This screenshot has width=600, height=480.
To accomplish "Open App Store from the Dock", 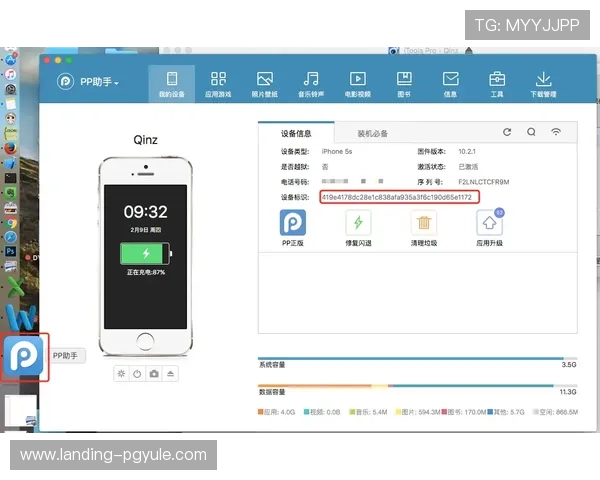I will tap(11, 60).
